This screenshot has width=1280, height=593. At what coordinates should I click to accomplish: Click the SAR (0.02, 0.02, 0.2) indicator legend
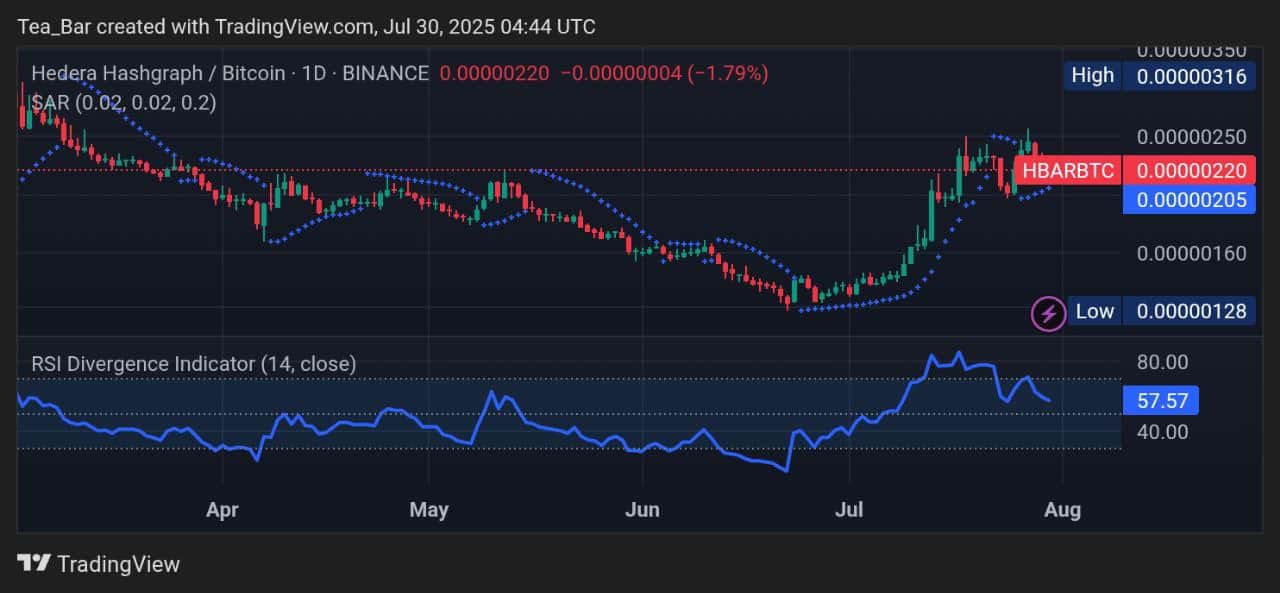point(124,102)
